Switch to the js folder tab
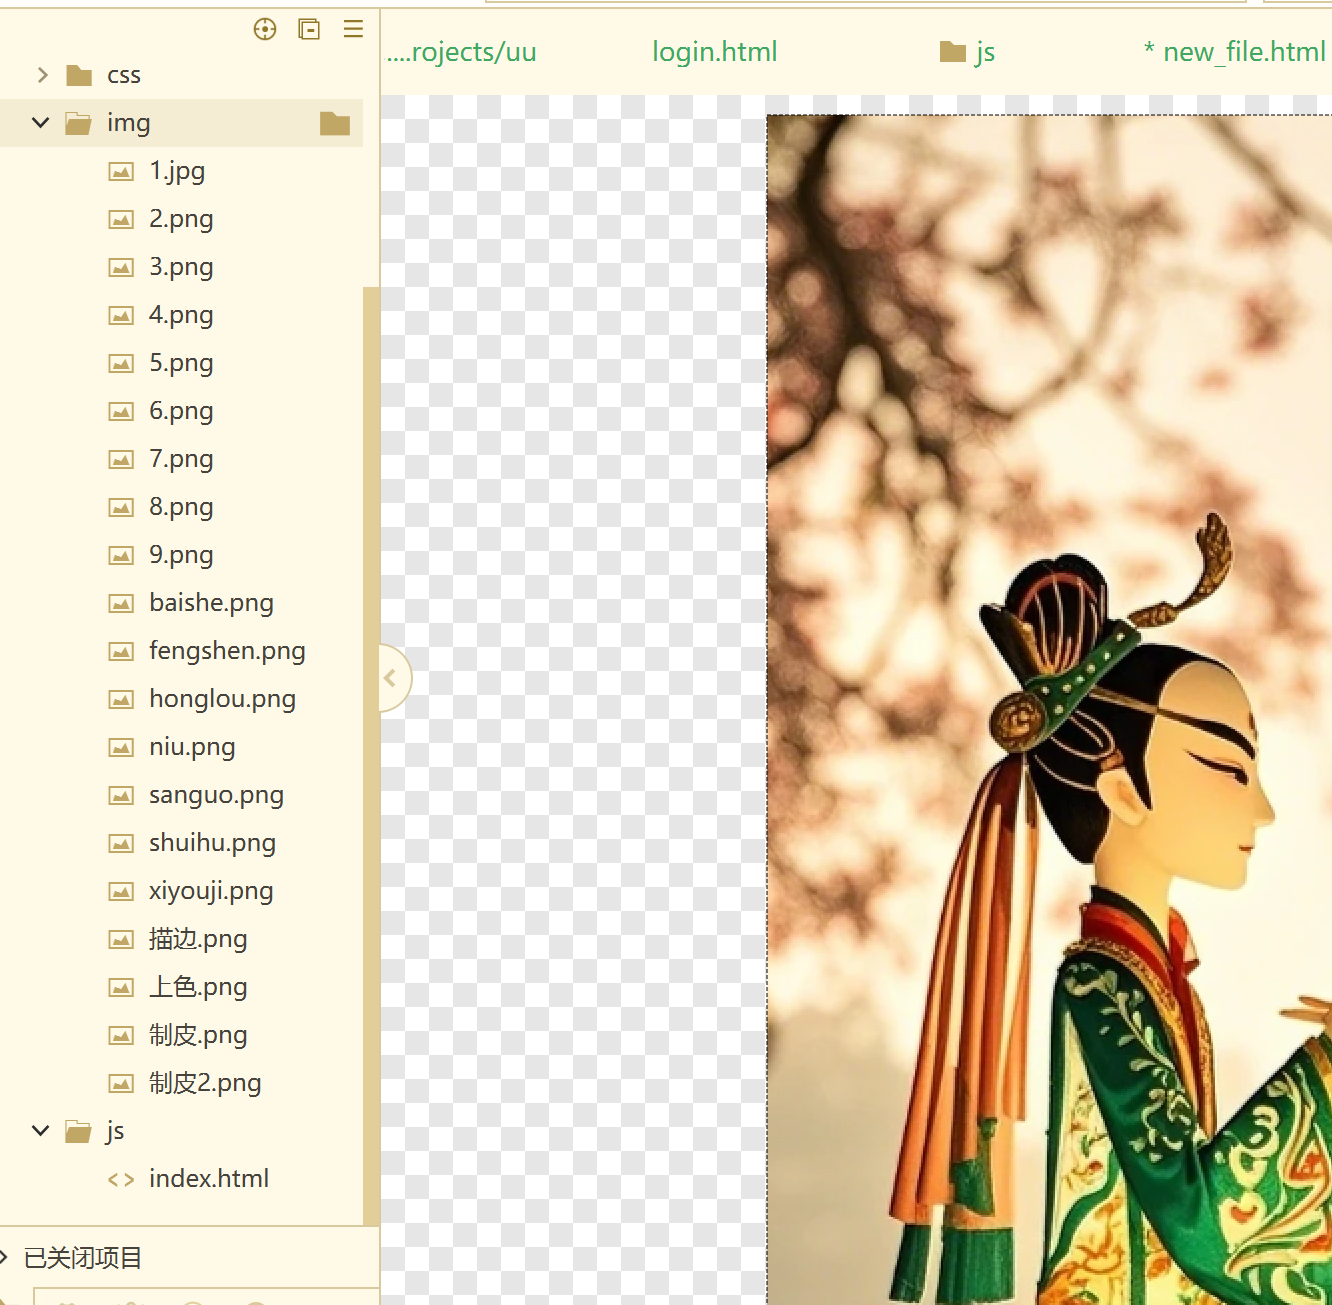The width and height of the screenshot is (1332, 1305). point(967,52)
